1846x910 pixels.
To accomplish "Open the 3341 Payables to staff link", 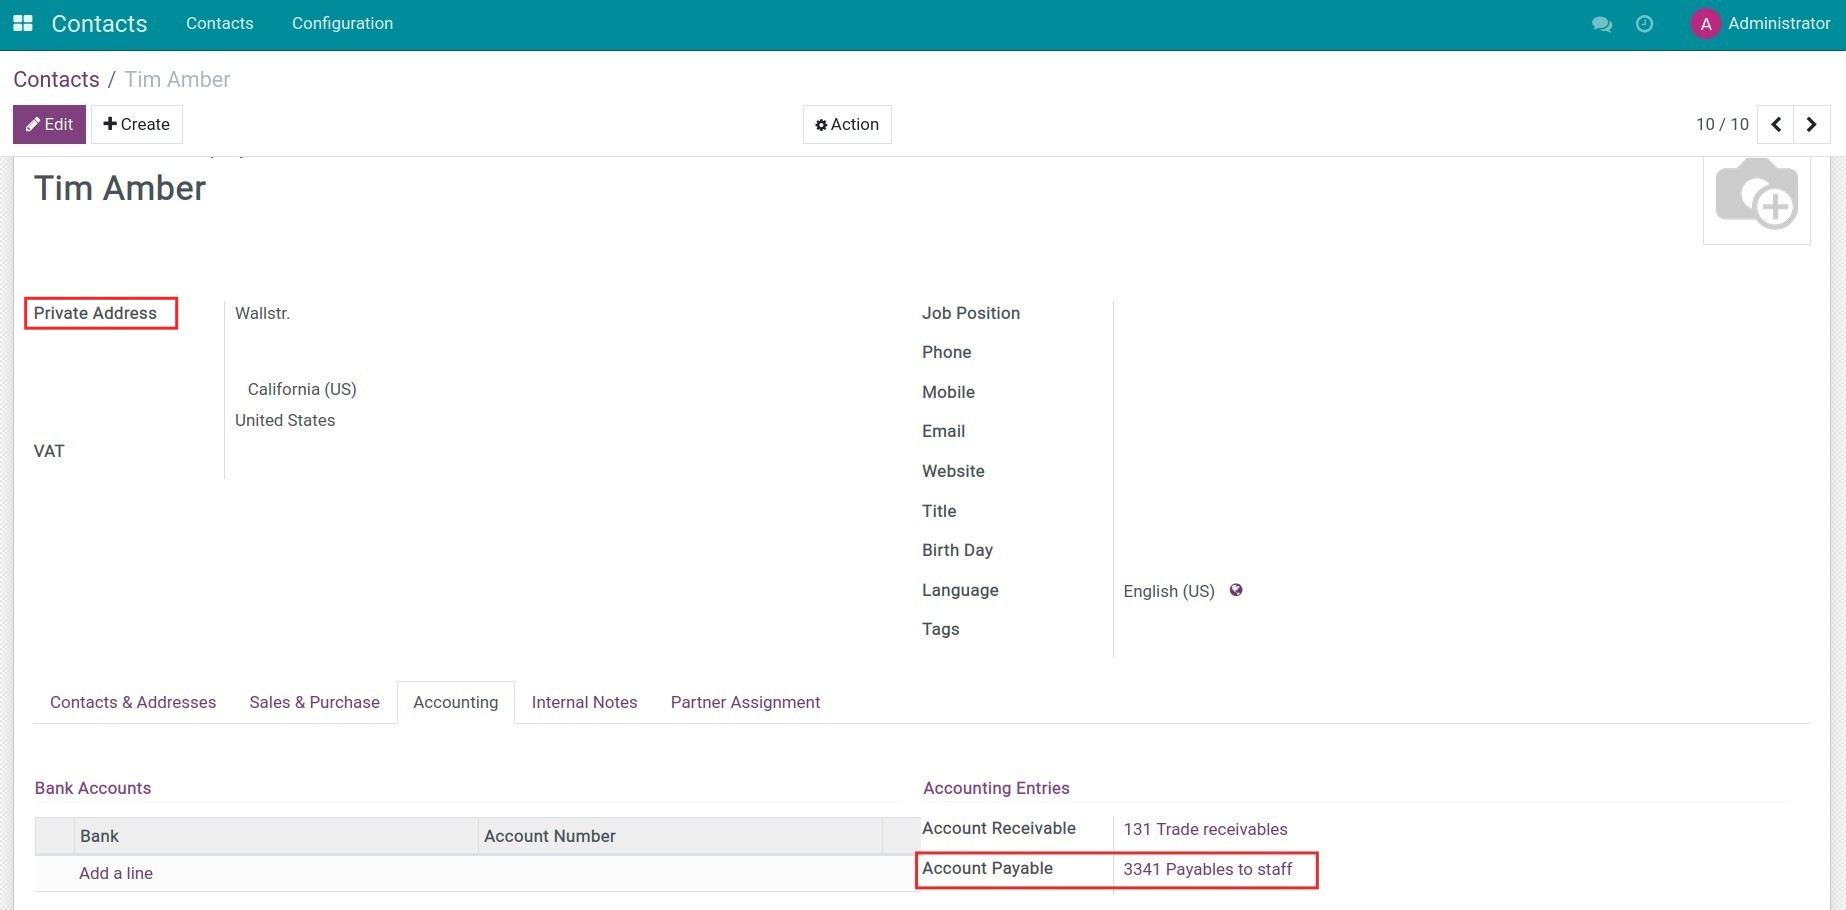I will point(1206,869).
